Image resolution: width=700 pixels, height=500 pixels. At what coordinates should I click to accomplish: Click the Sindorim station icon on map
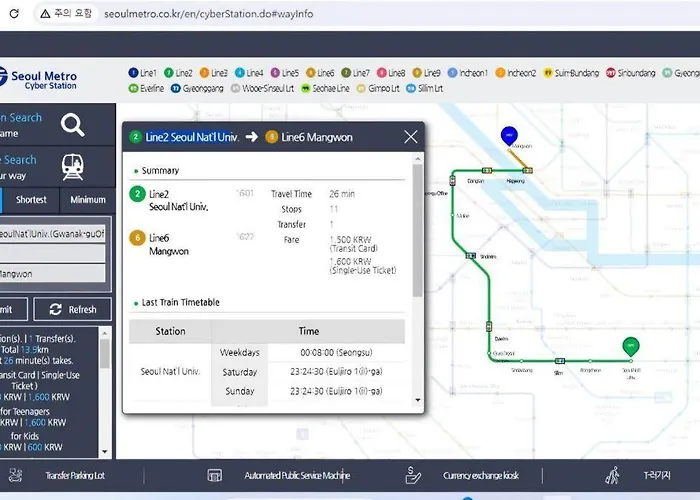click(471, 256)
